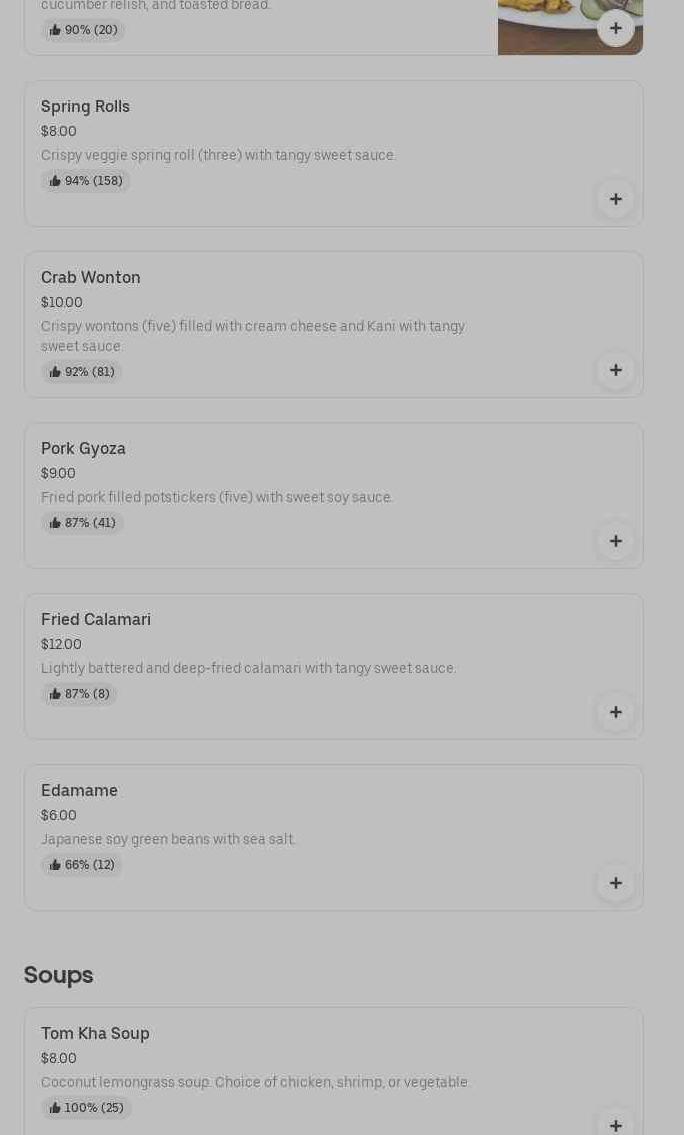Screen dimensions: 684x1135
Task: Tap the plus button on Edamame
Action: coord(616,883)
